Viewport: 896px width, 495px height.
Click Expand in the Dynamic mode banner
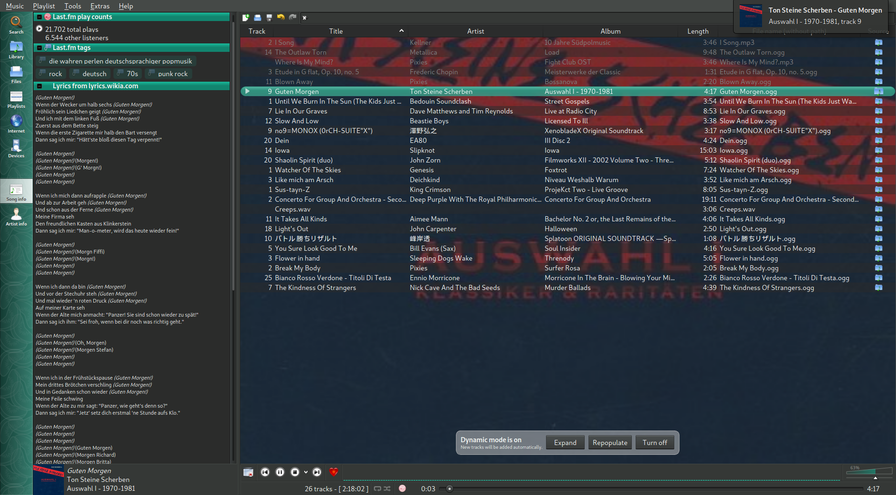pyautogui.click(x=565, y=442)
